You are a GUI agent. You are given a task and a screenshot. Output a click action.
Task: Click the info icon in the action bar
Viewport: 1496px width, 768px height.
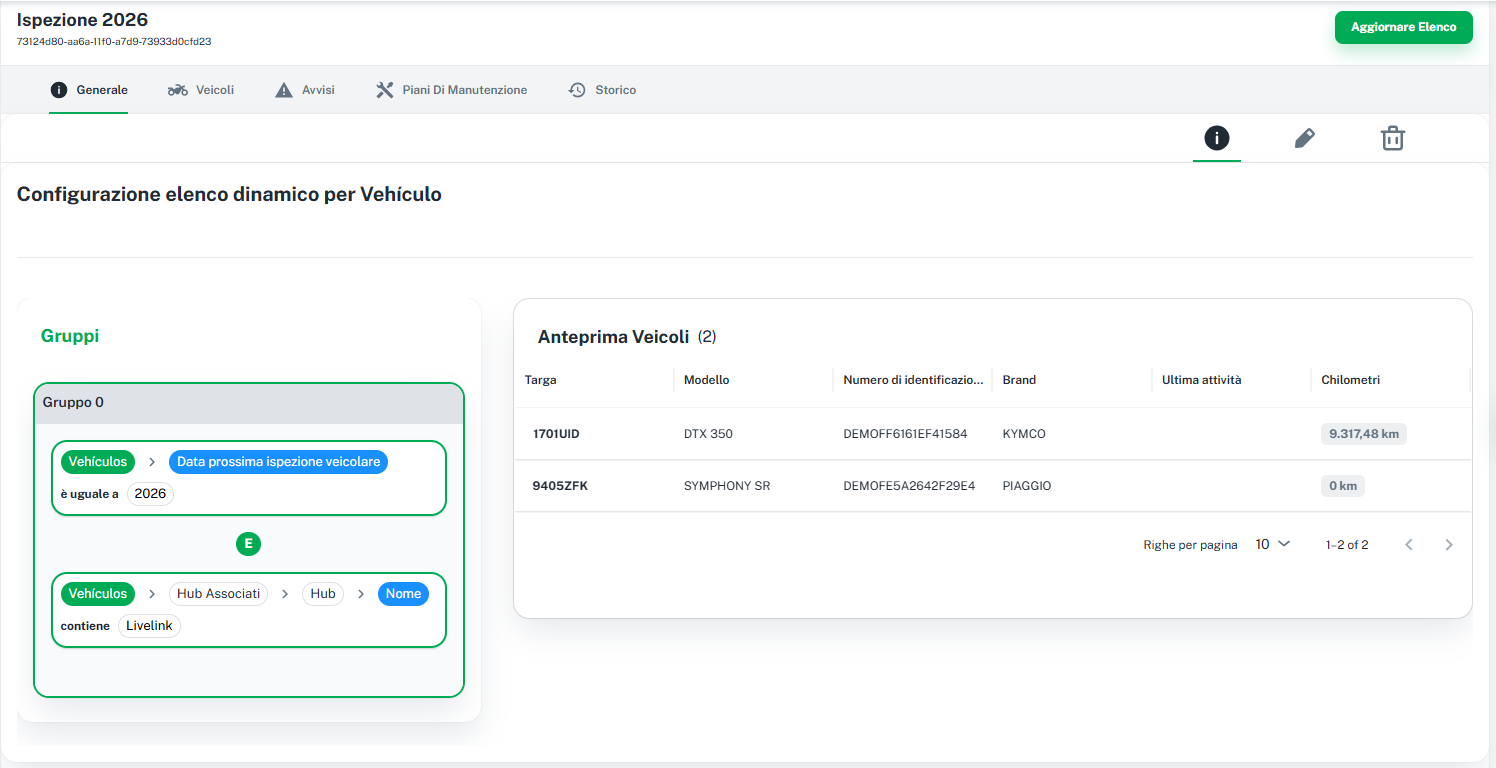coord(1216,139)
